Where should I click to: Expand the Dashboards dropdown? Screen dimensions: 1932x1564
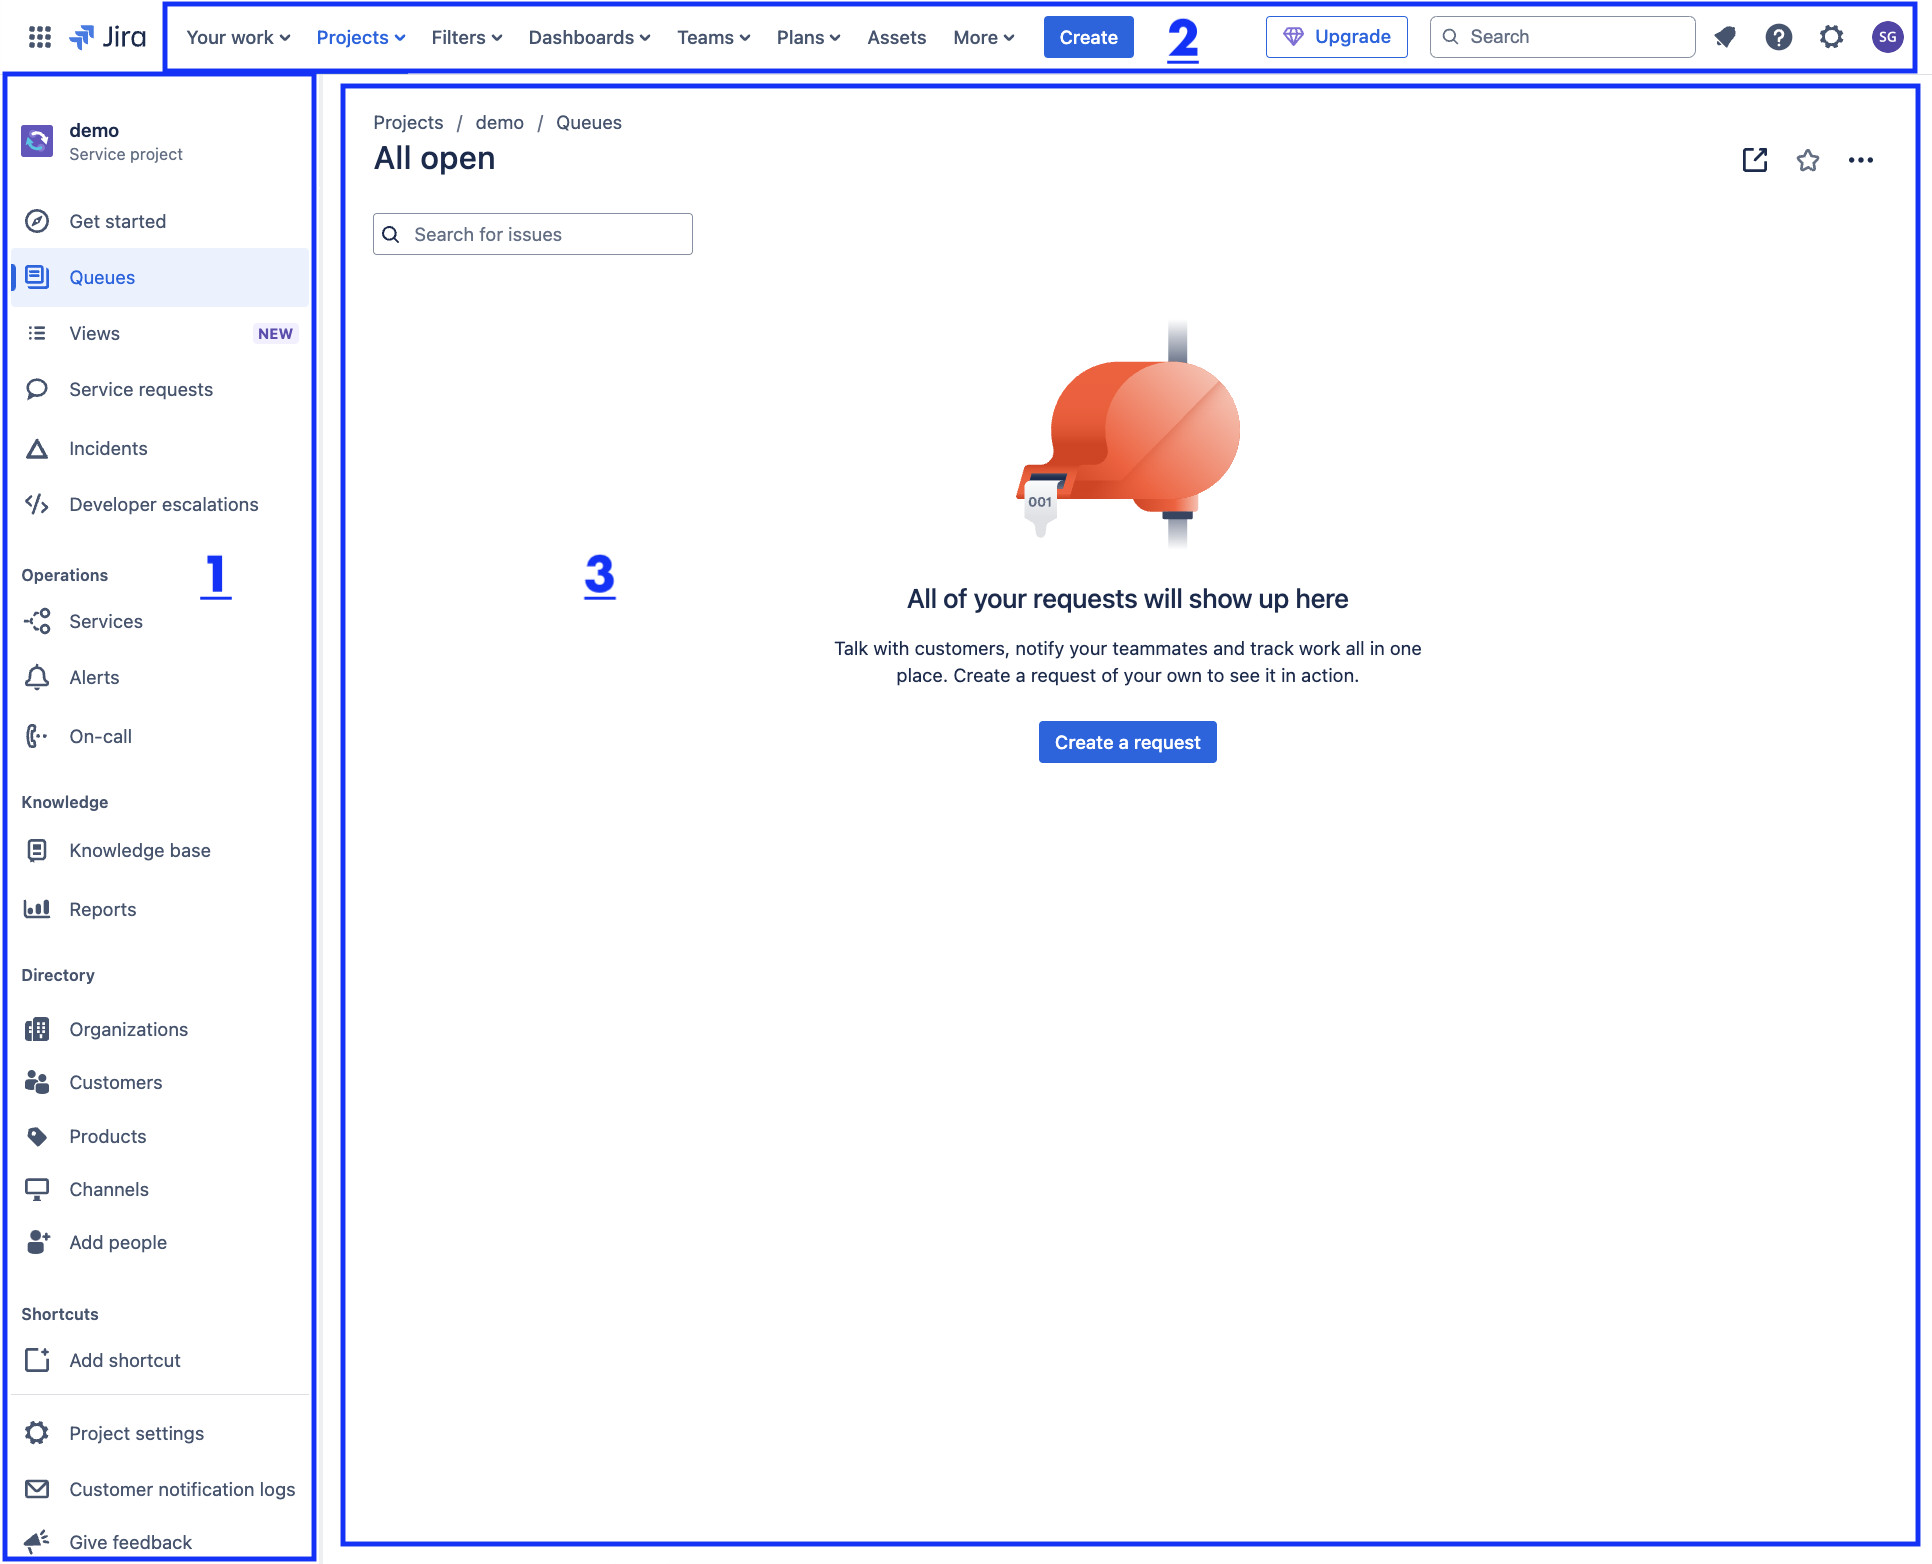[589, 37]
